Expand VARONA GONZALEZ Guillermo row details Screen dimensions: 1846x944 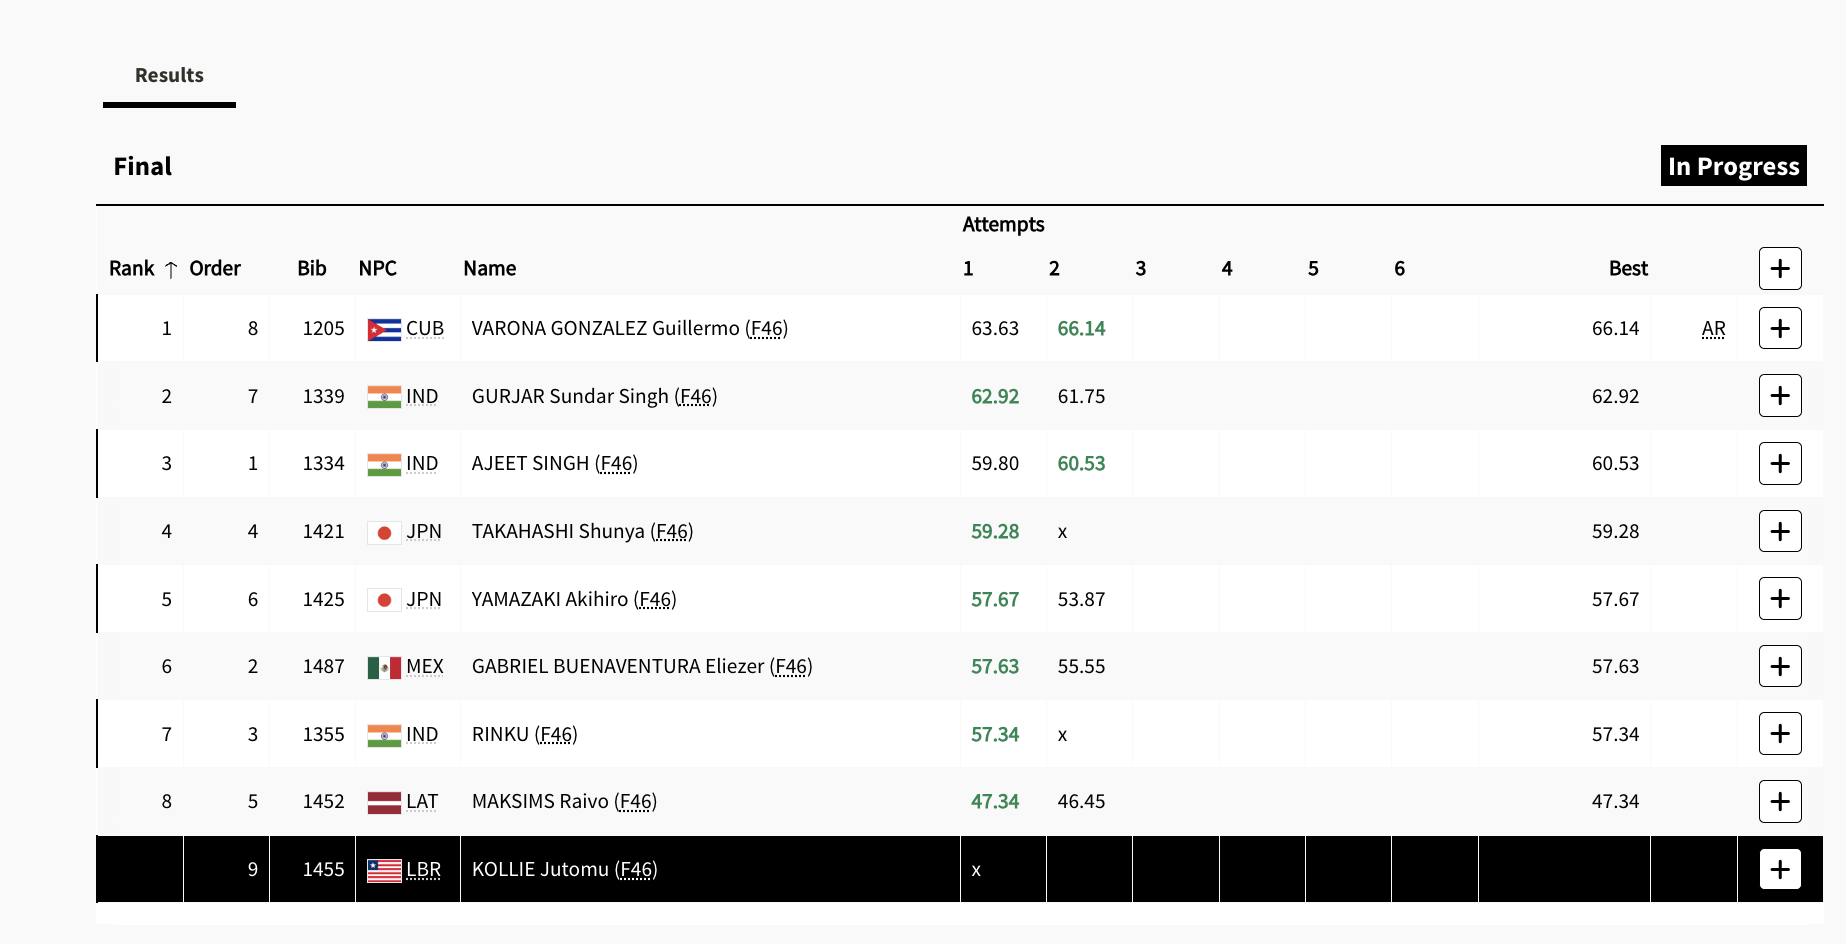pyautogui.click(x=1779, y=328)
